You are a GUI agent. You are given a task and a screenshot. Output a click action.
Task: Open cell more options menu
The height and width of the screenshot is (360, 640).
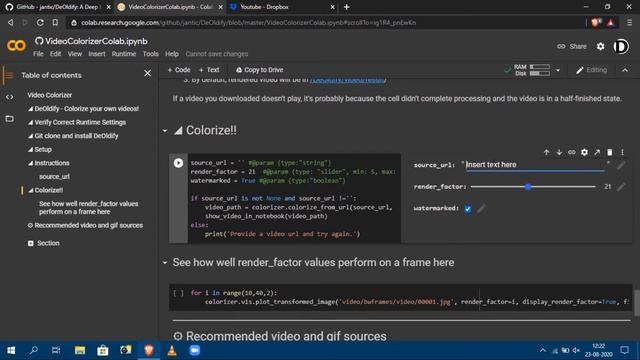[x=622, y=152]
